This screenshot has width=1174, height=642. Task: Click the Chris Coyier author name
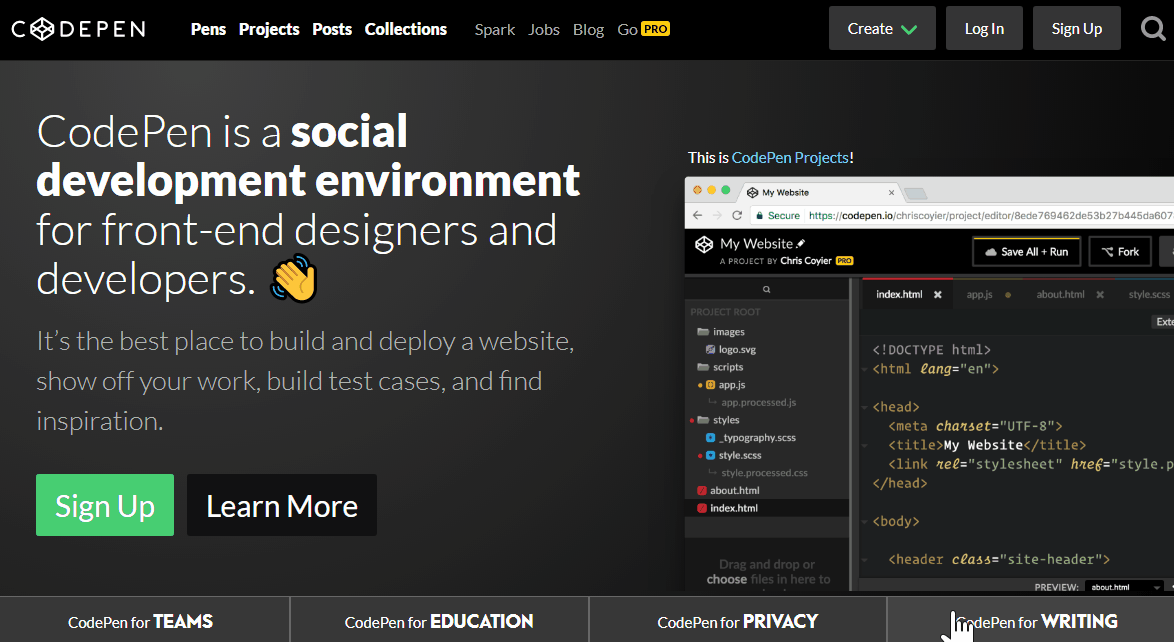click(806, 261)
